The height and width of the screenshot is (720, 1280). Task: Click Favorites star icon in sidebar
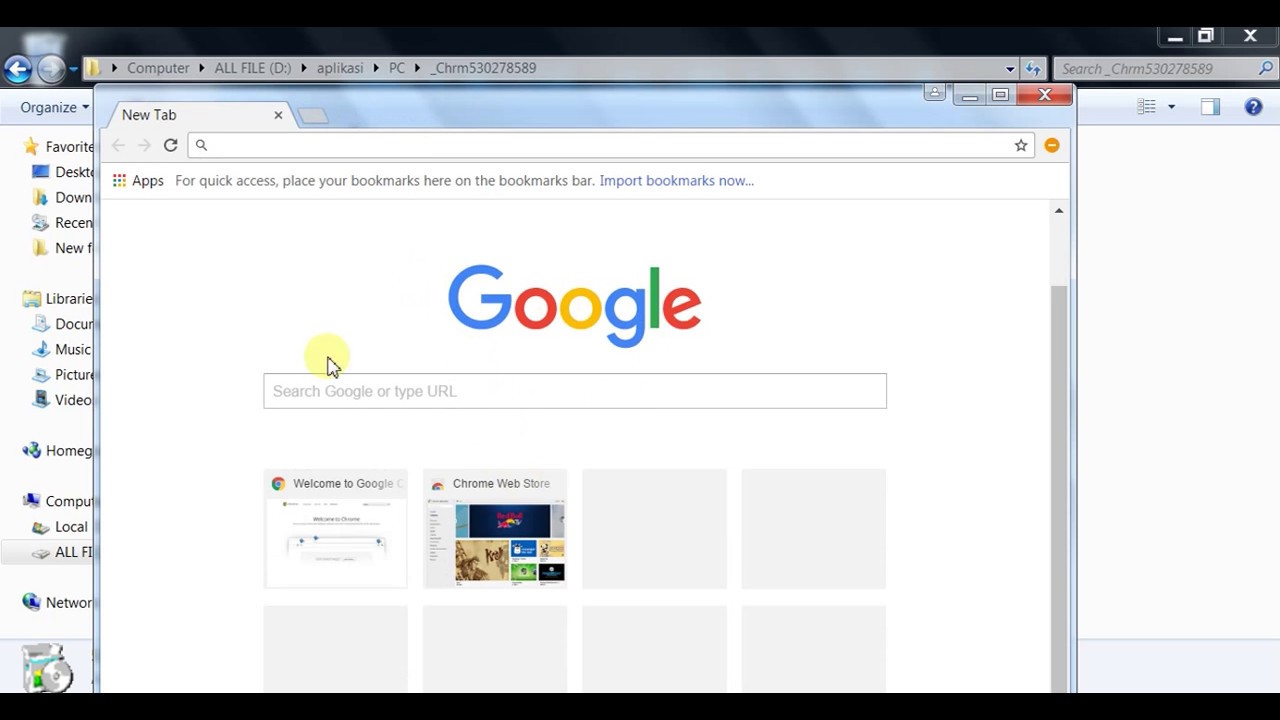[x=31, y=146]
